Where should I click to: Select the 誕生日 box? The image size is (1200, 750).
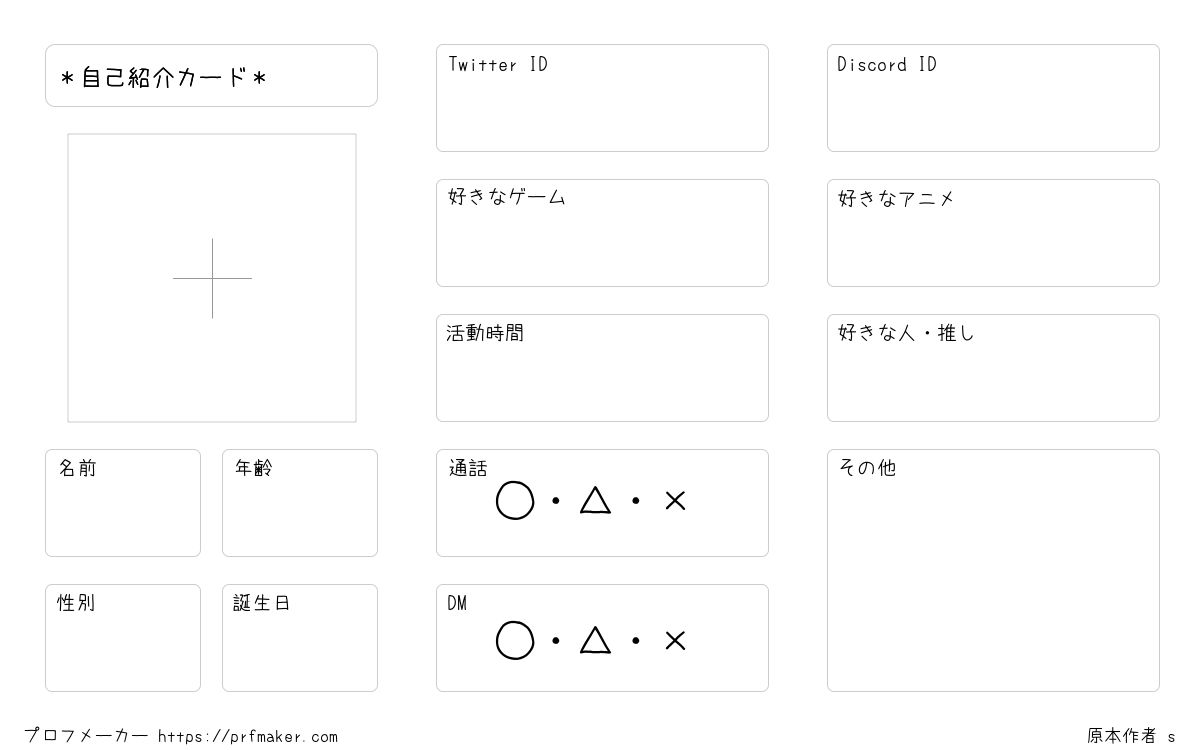[x=300, y=638]
